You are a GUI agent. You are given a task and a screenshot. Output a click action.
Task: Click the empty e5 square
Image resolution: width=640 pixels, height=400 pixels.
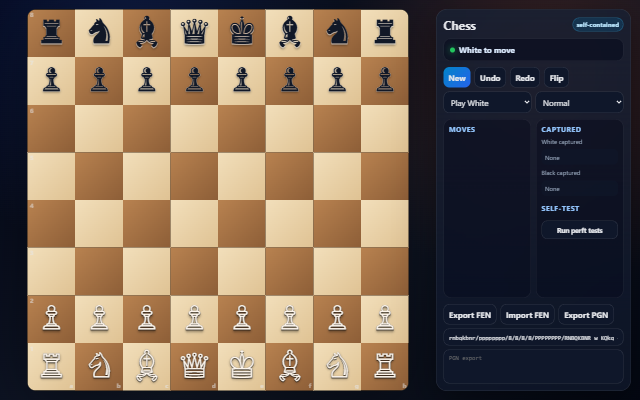[242, 176]
